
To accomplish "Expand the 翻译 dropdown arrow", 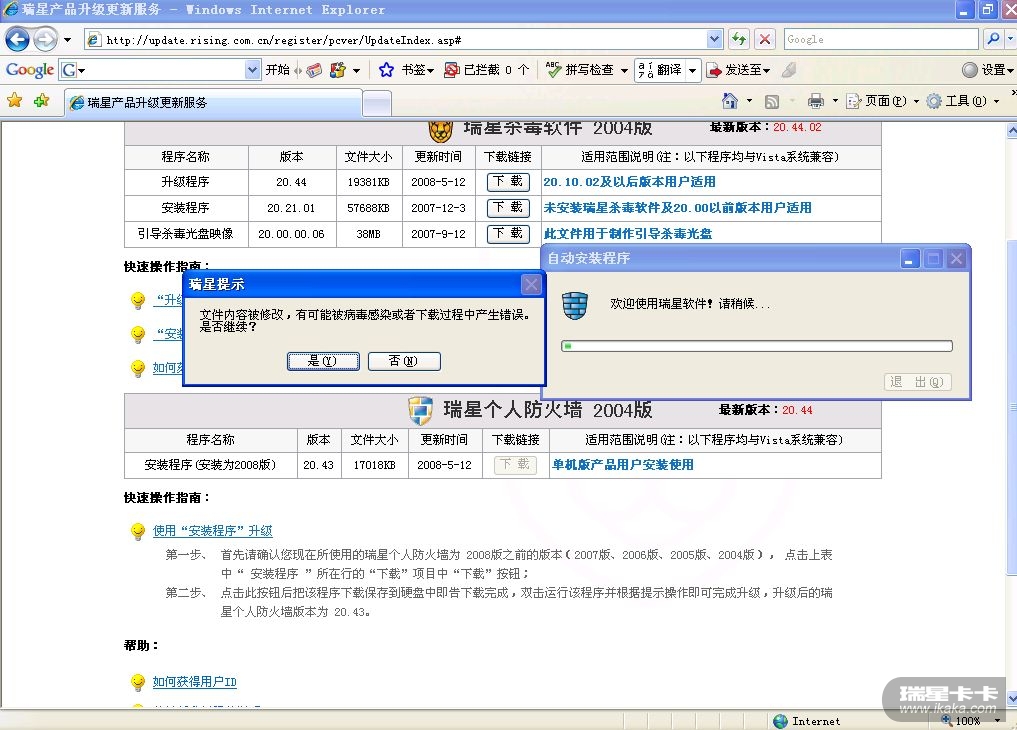I will click(x=693, y=70).
